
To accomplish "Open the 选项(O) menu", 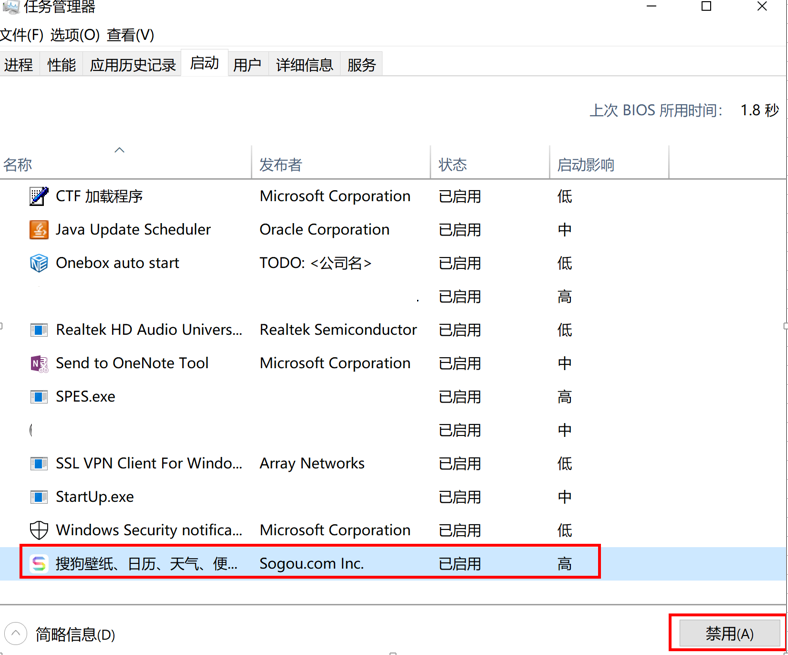I will [x=75, y=35].
